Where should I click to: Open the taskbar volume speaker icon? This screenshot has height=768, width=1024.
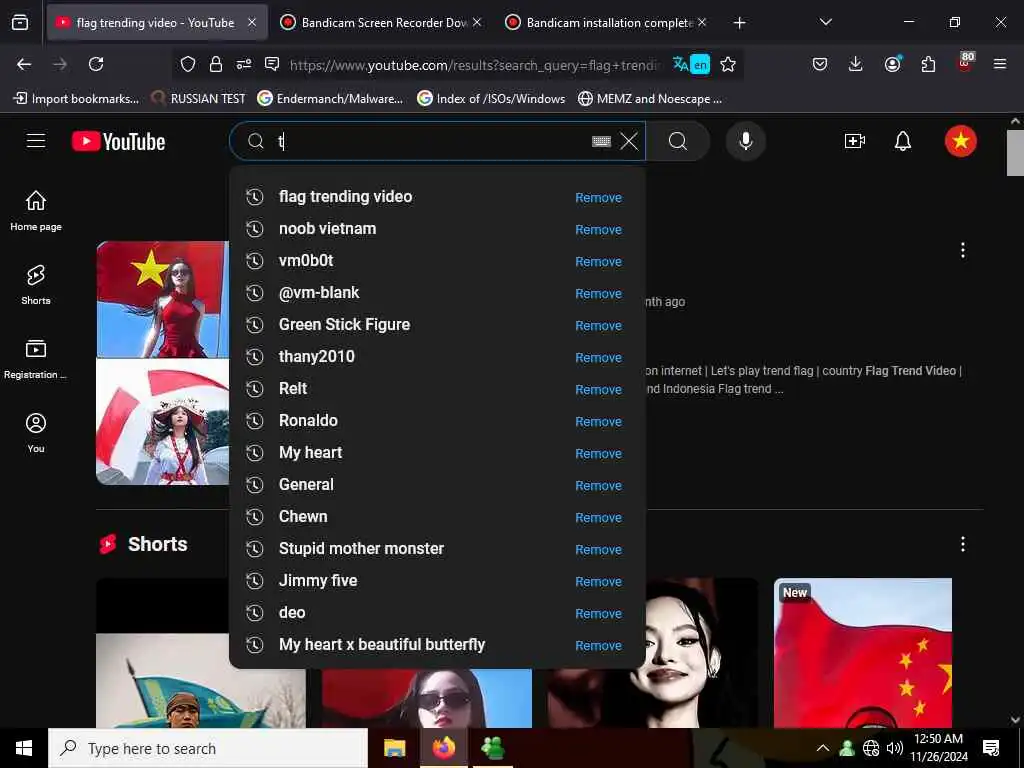pyautogui.click(x=895, y=748)
